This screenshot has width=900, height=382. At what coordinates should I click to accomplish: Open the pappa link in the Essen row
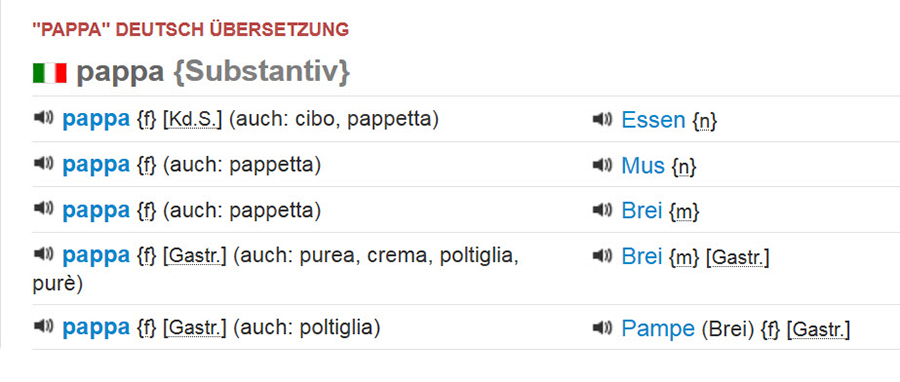pyautogui.click(x=96, y=120)
